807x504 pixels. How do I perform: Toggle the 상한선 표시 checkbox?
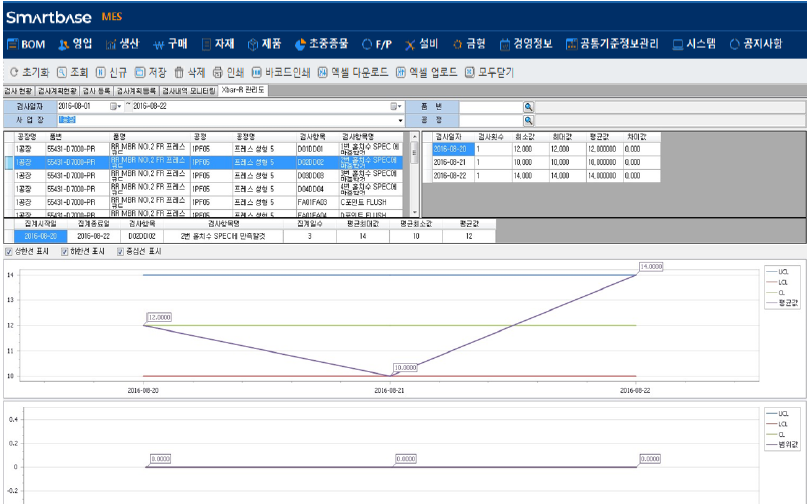(9, 252)
